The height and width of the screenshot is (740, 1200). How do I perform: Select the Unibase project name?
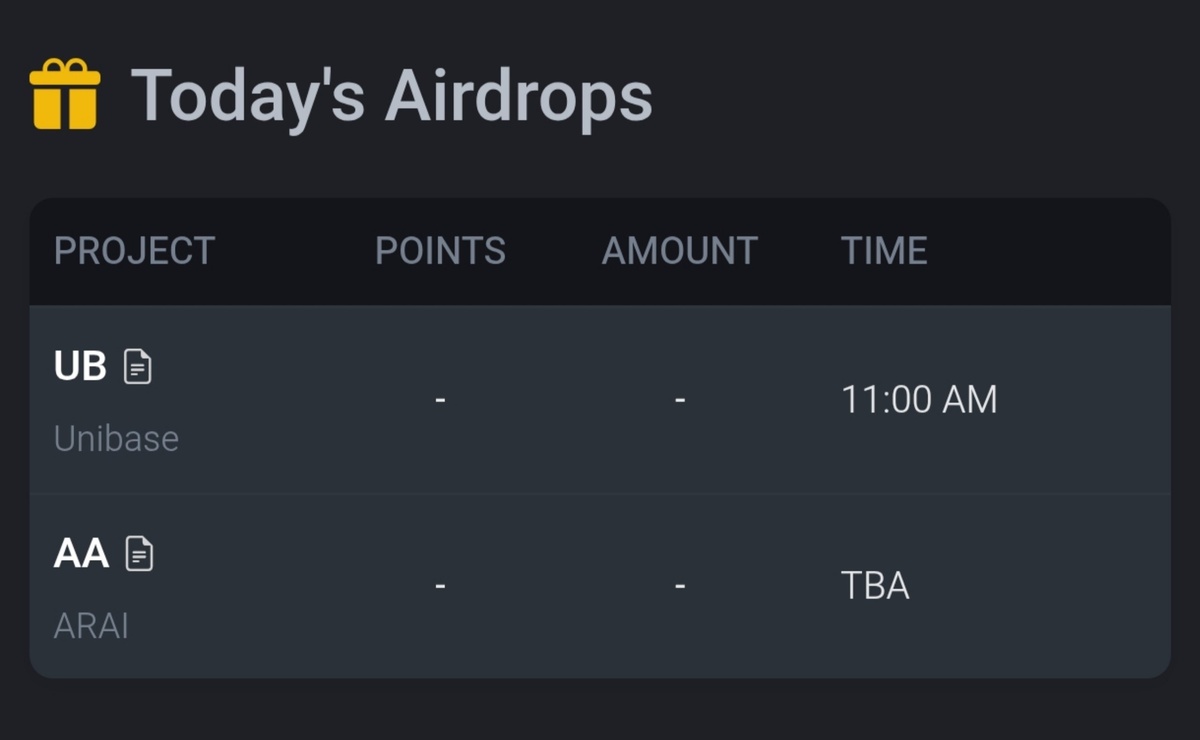pos(116,439)
